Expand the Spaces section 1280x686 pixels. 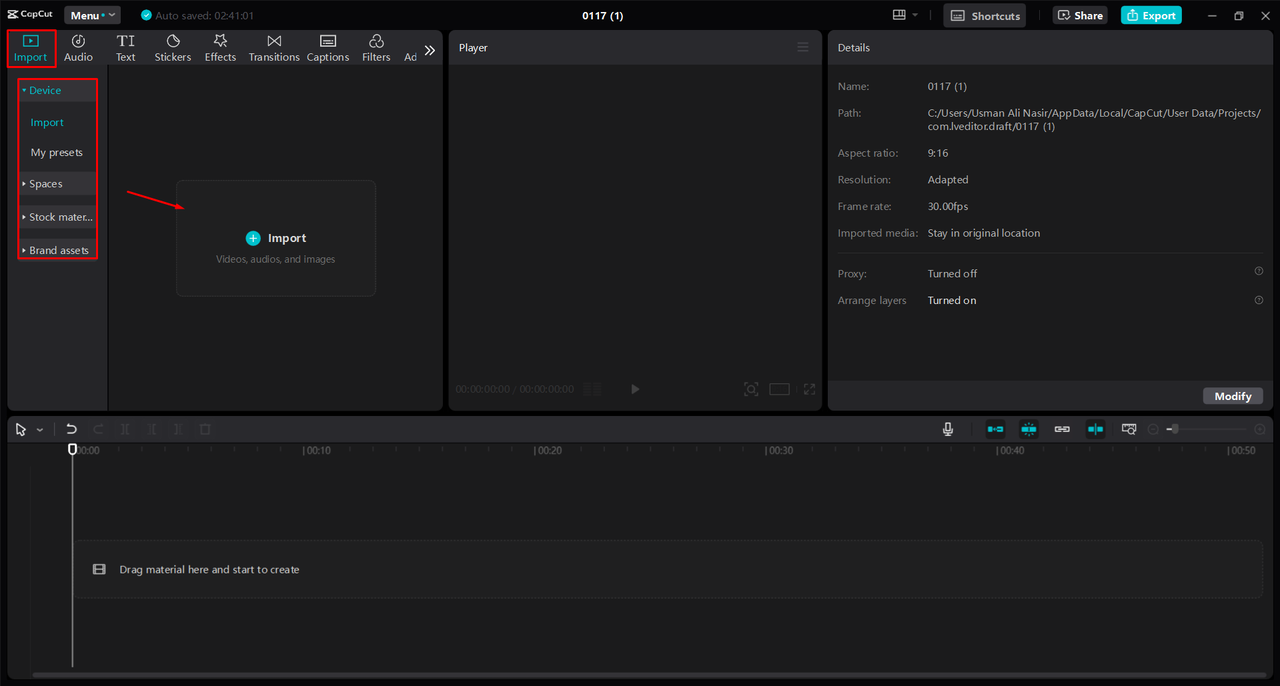(x=57, y=184)
